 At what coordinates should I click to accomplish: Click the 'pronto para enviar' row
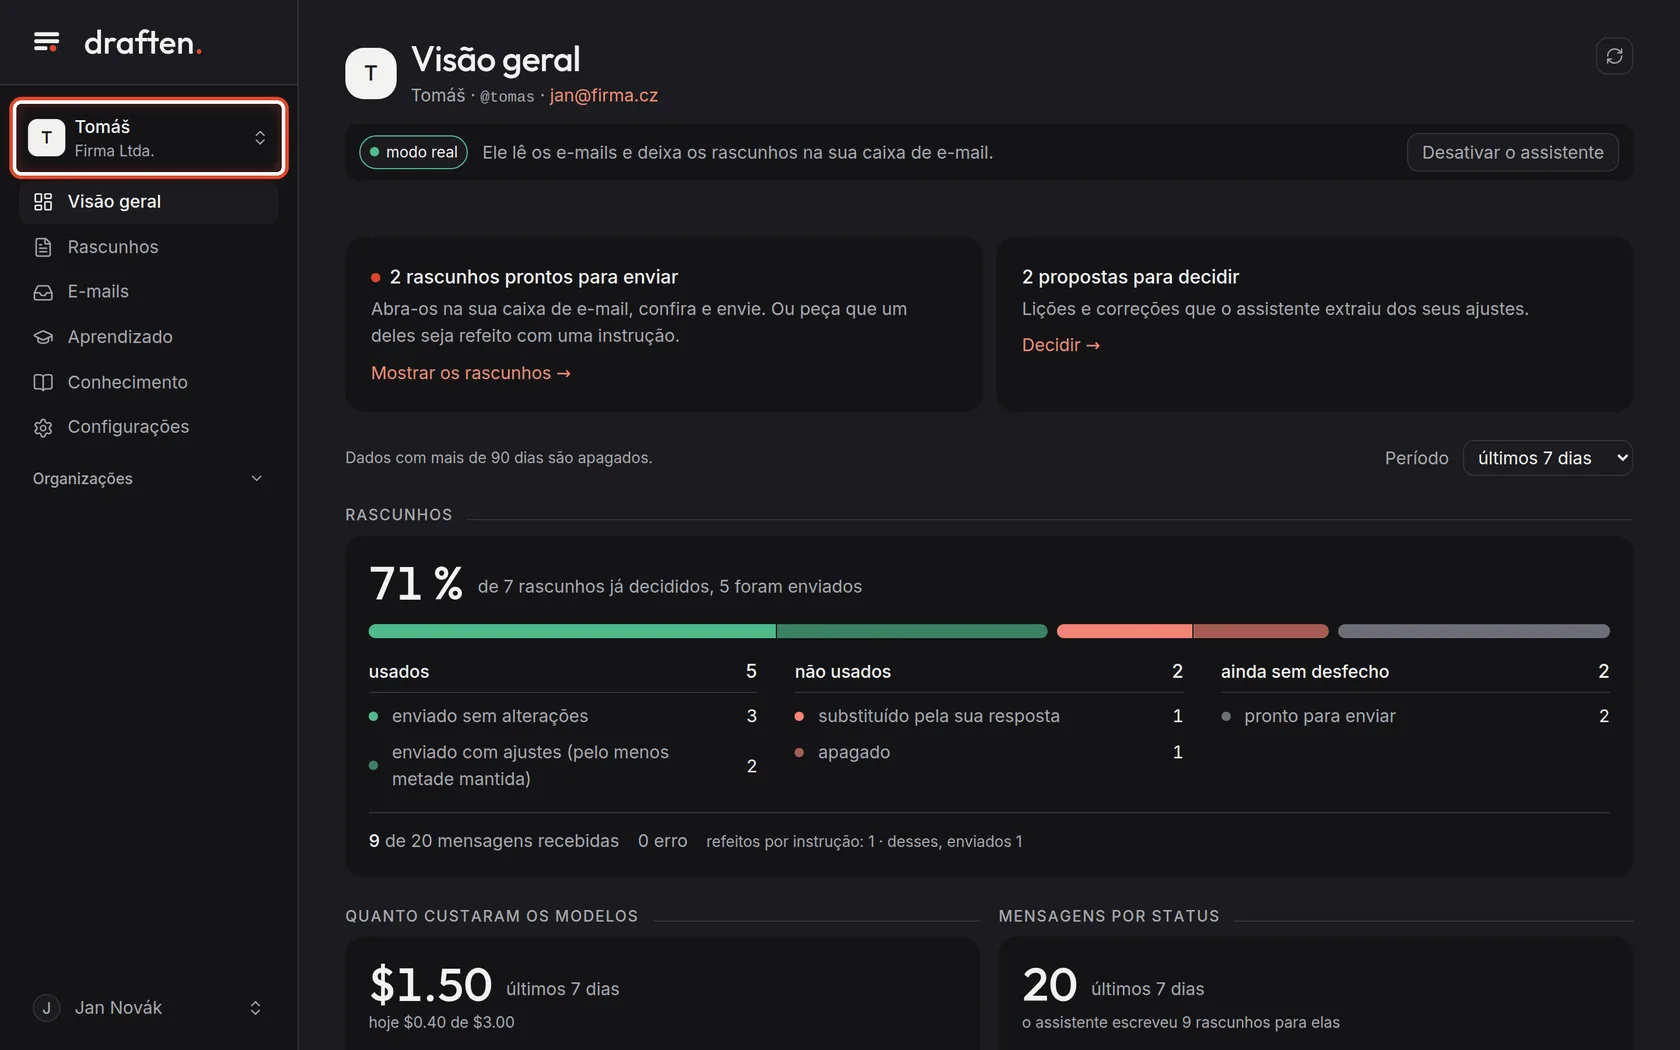1415,716
